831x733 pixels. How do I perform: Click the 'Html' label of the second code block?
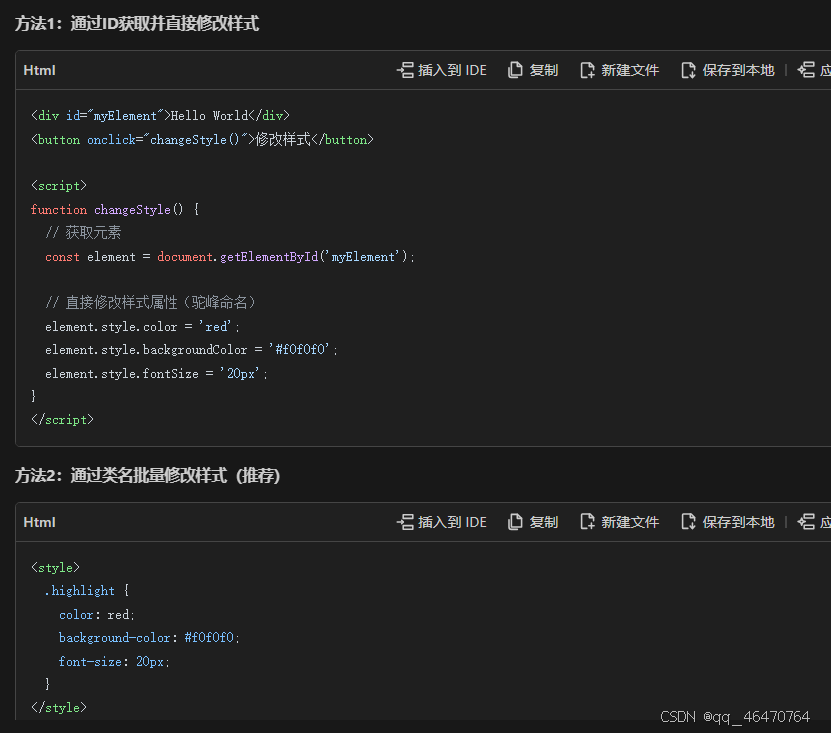[39, 522]
